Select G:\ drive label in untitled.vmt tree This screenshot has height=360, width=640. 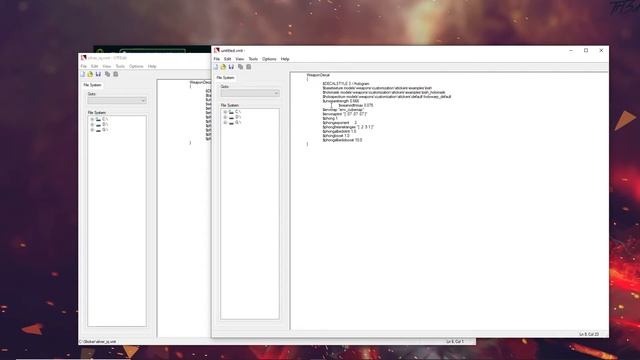tap(238, 122)
